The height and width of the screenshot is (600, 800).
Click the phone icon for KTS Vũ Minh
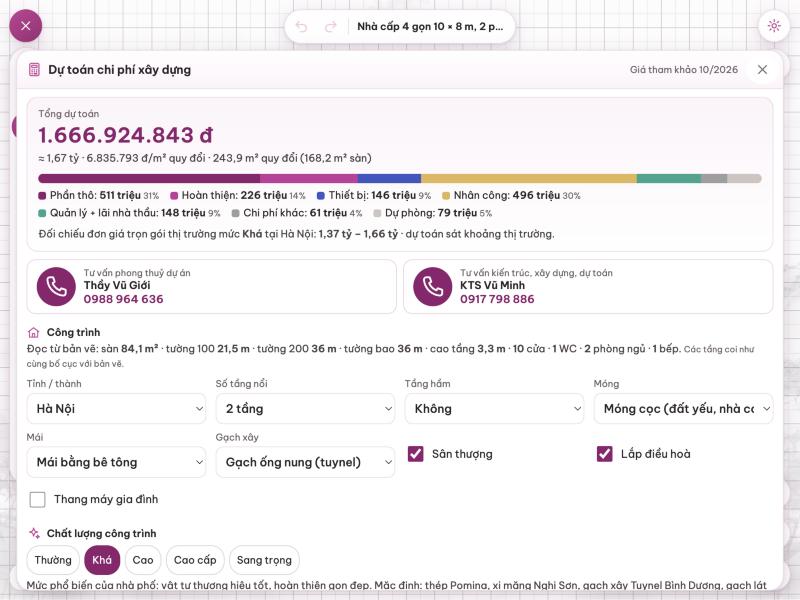point(433,286)
